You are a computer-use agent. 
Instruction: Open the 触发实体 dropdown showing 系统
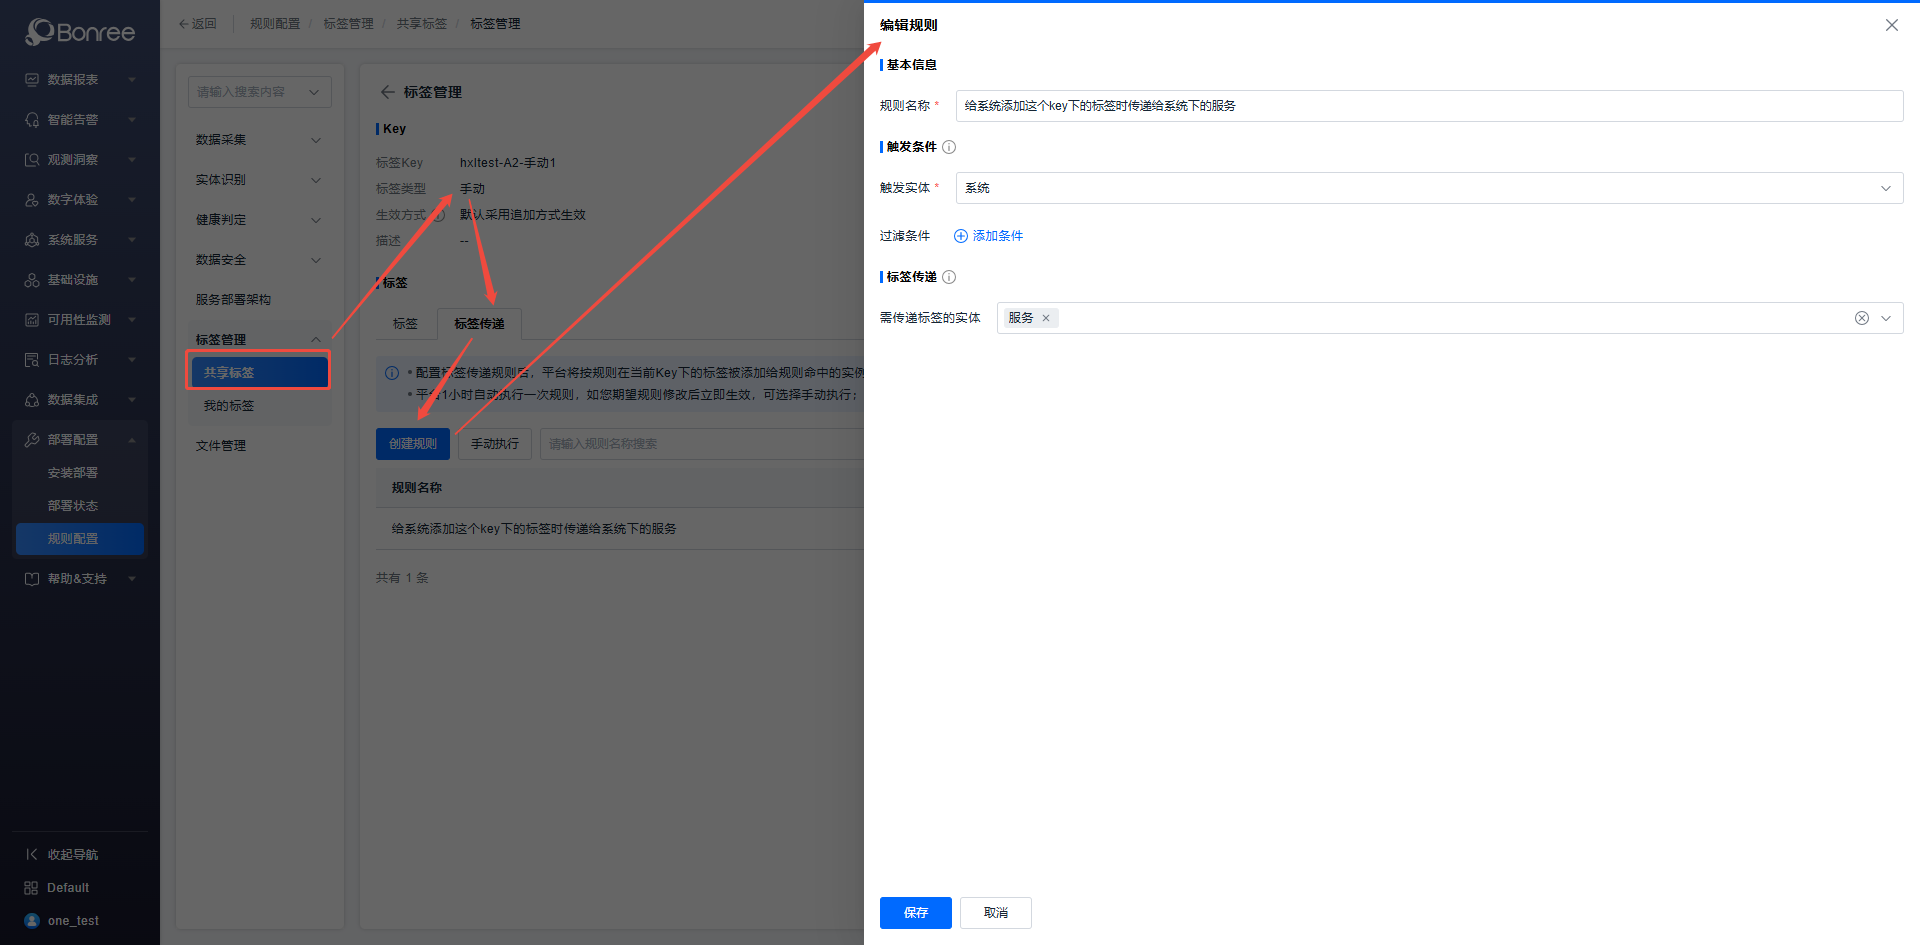1428,188
